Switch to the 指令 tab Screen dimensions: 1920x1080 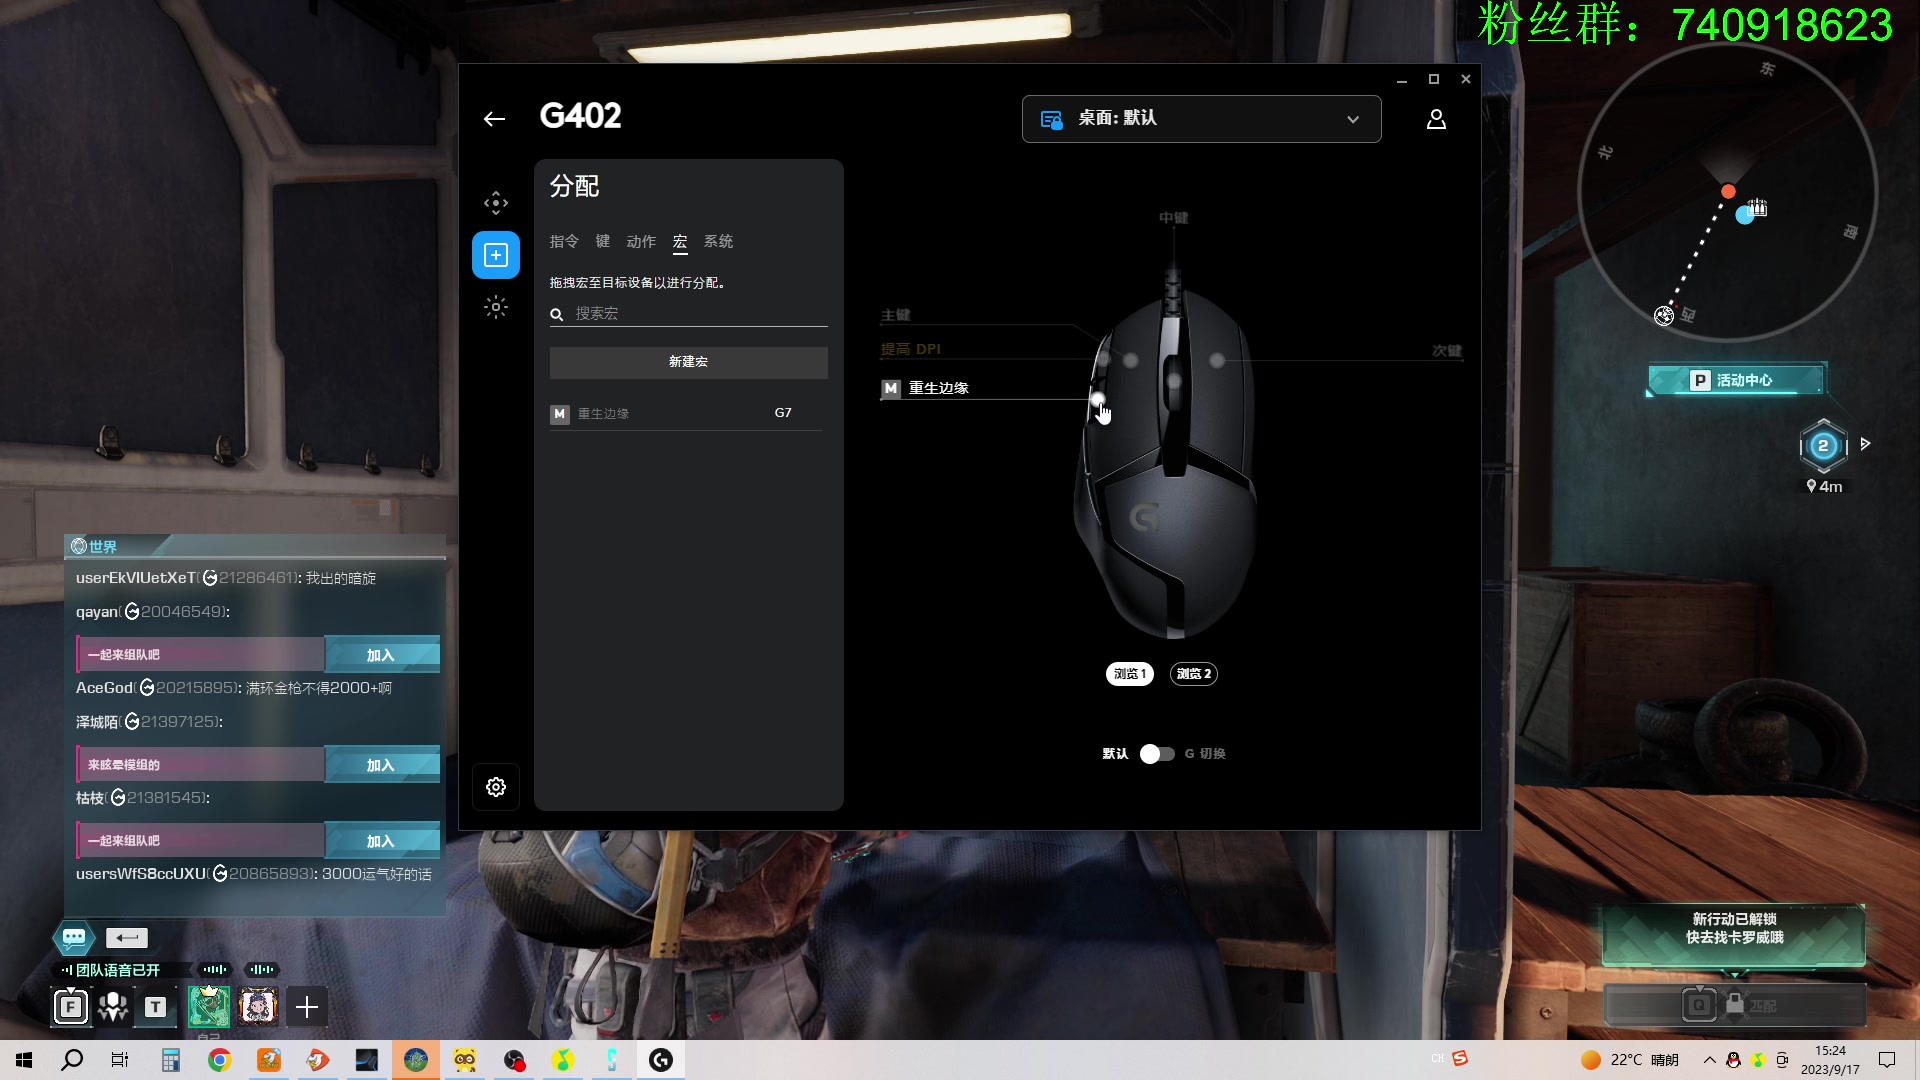(564, 241)
